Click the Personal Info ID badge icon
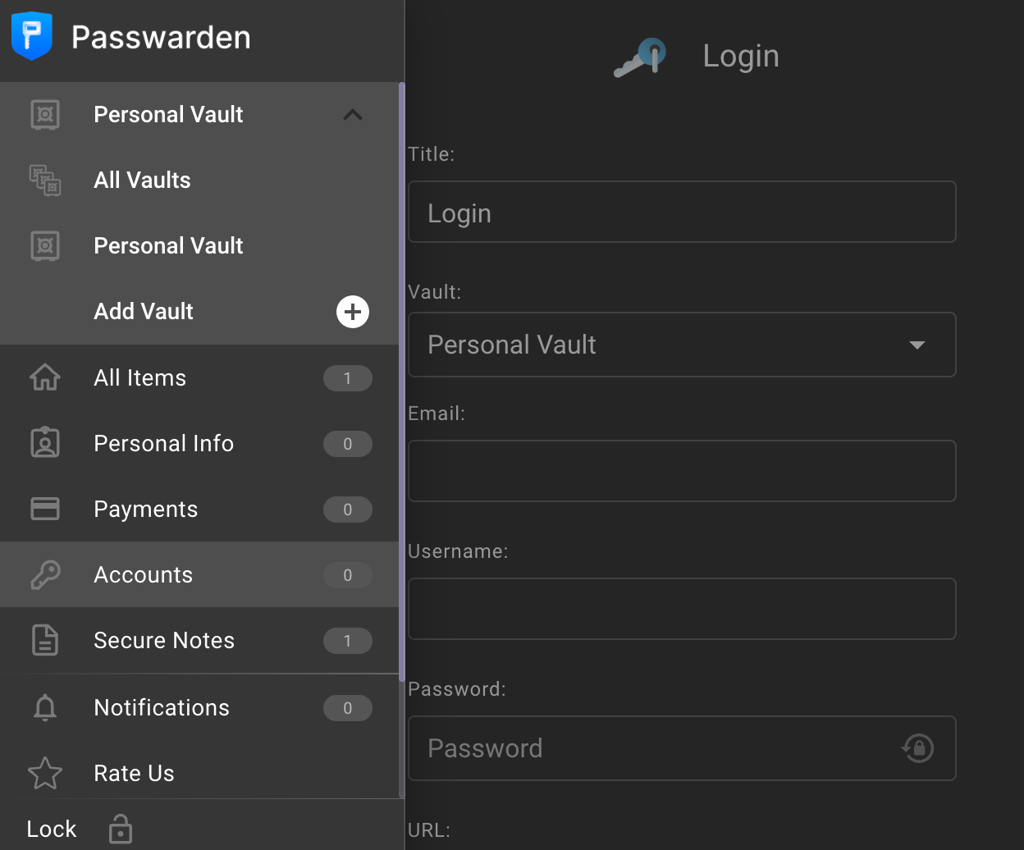 click(45, 443)
